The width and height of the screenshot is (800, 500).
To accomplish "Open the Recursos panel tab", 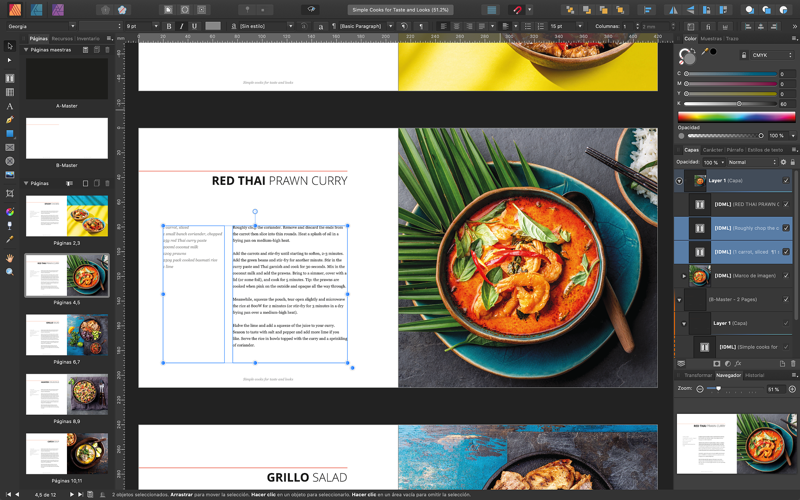I will click(x=62, y=38).
